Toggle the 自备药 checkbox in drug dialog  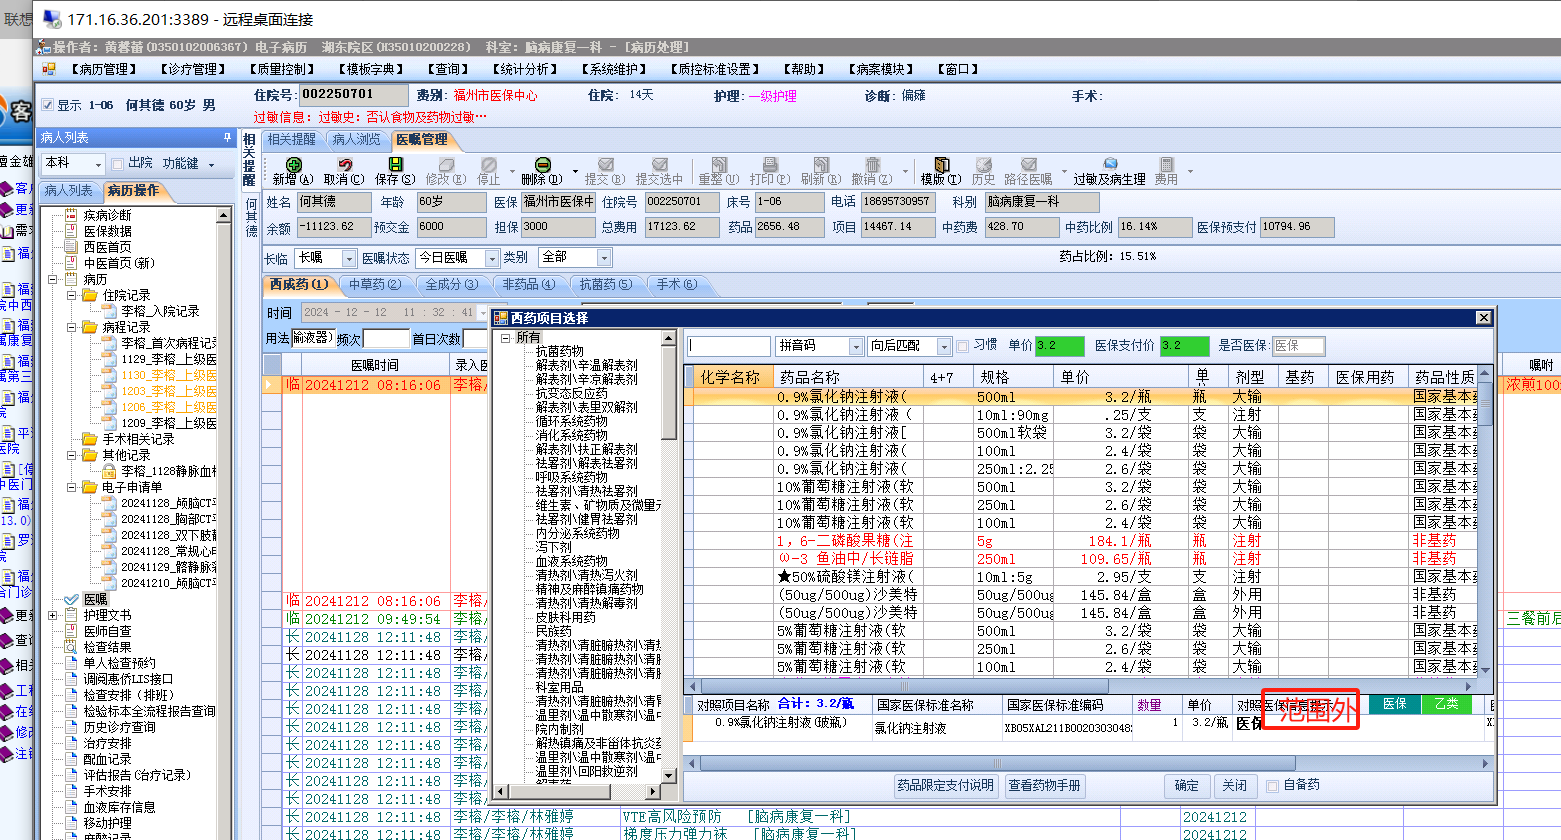point(1273,786)
